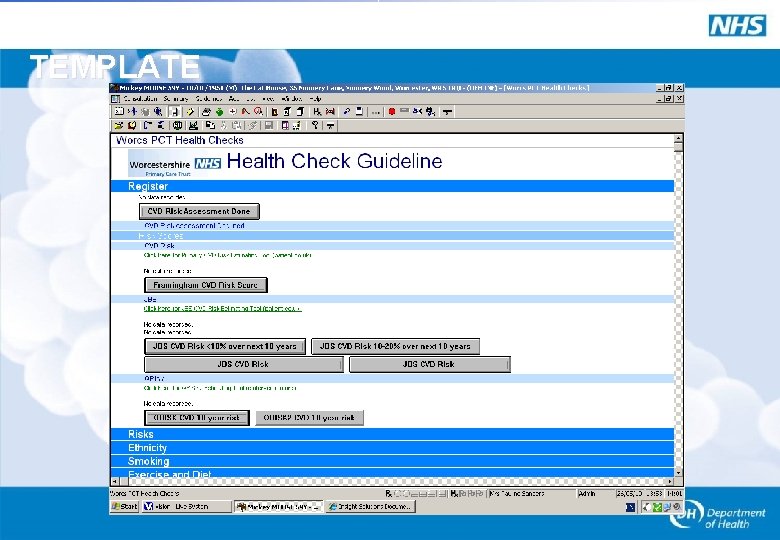Open the Guidelines menu

[209, 98]
